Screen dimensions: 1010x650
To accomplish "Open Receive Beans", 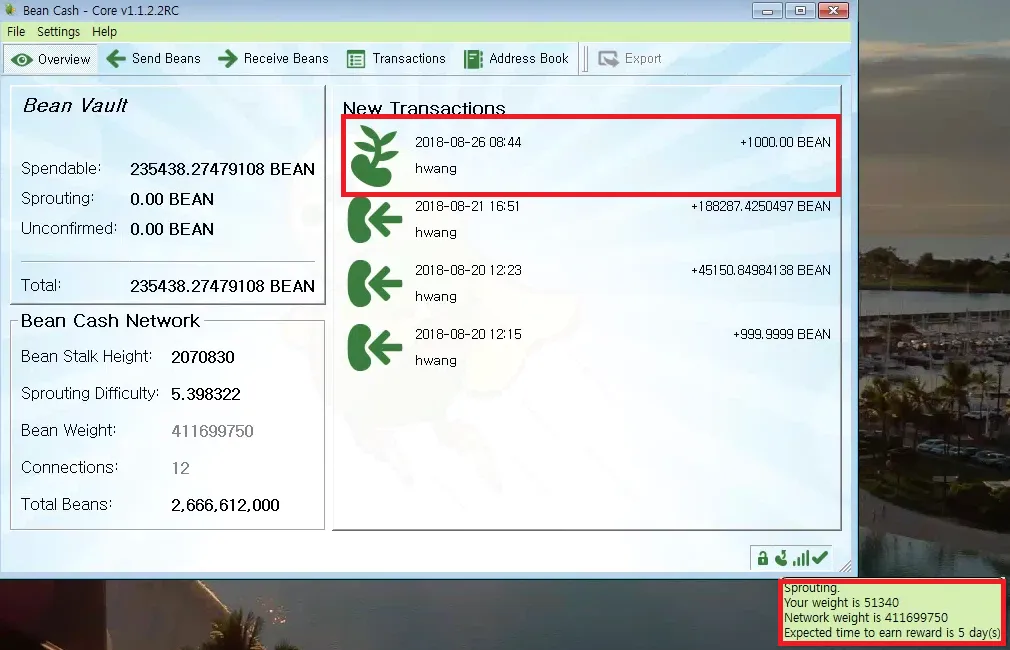I will click(x=273, y=59).
